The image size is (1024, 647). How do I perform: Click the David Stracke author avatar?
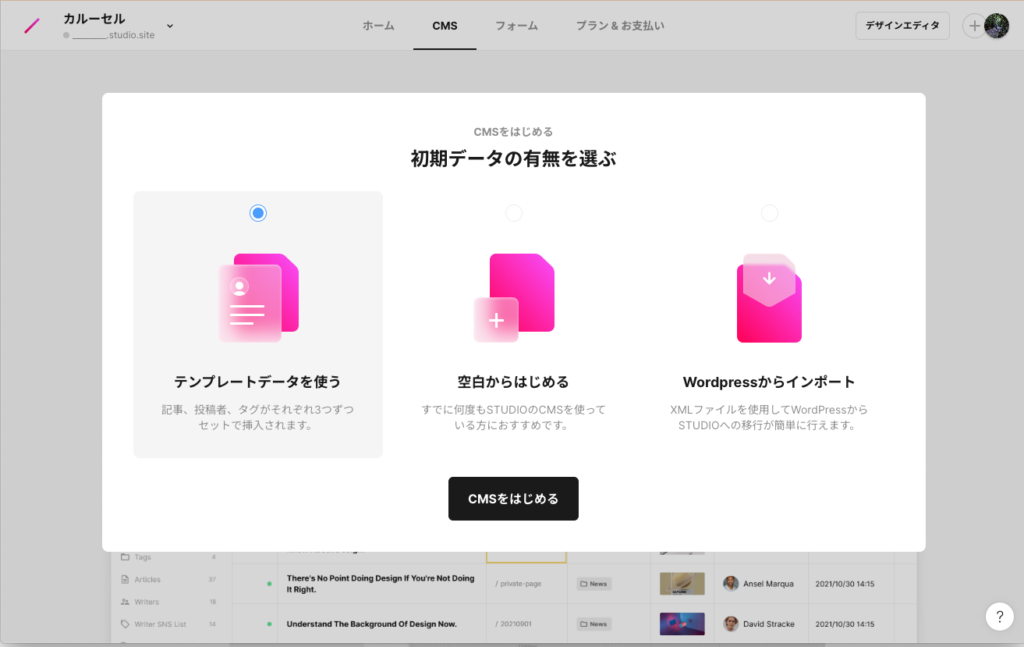click(731, 624)
